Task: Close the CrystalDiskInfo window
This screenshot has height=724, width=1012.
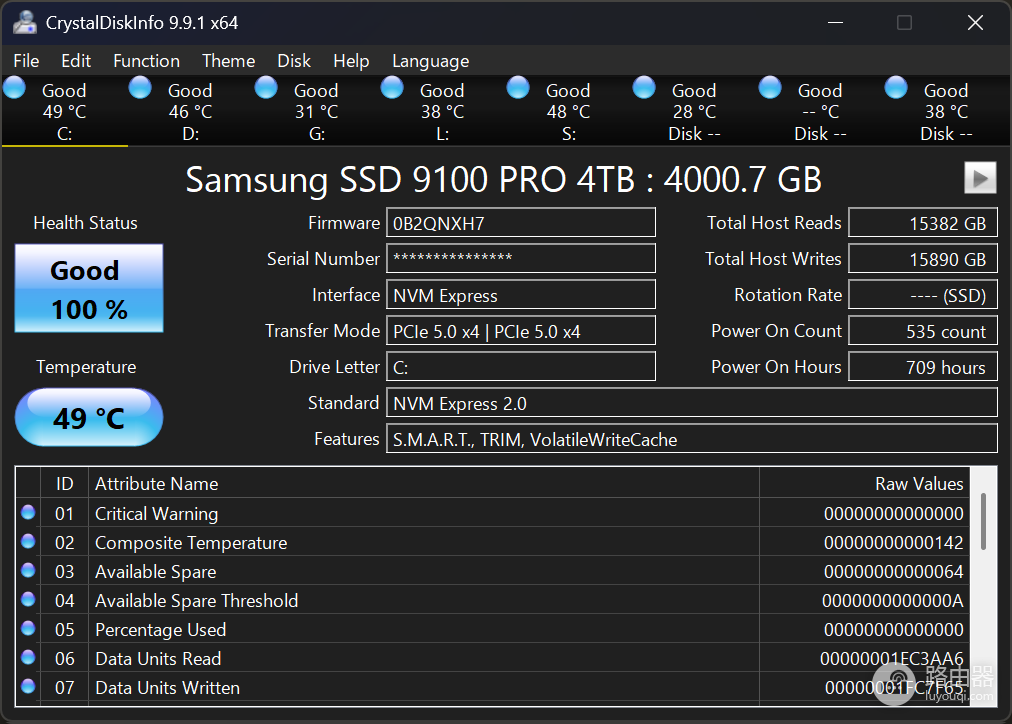Action: click(975, 23)
